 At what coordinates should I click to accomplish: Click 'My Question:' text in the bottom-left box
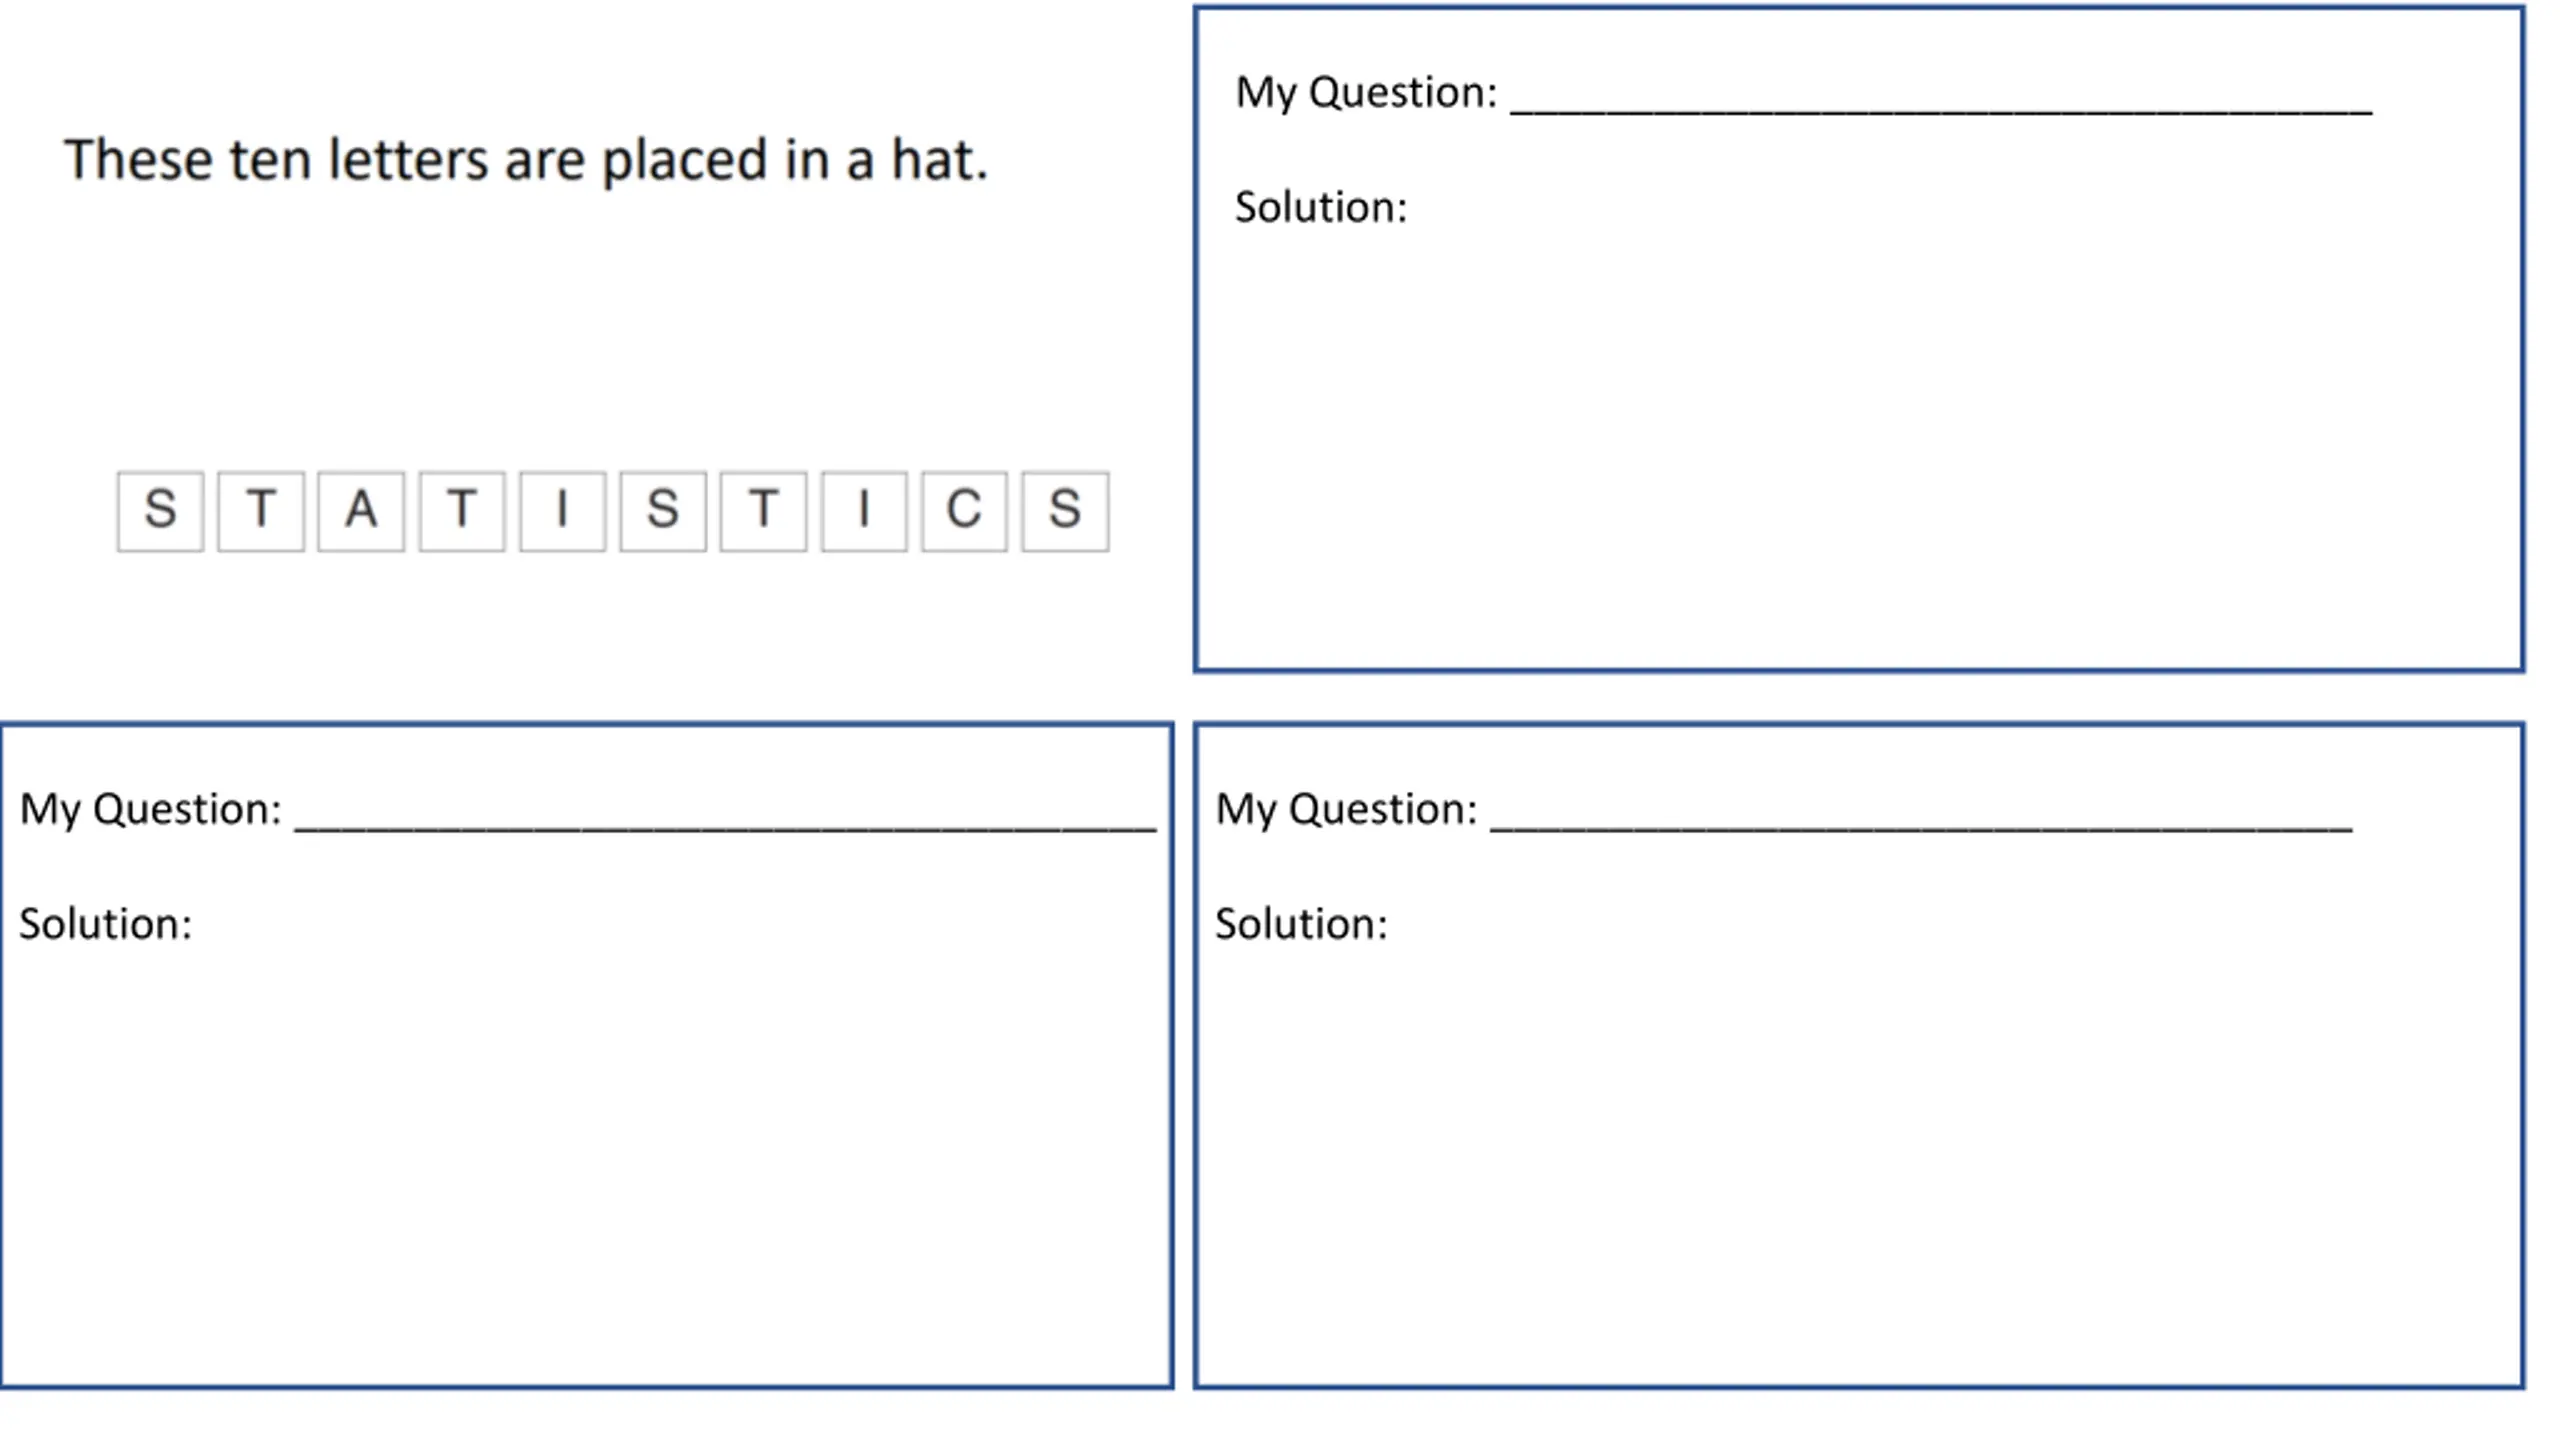coord(150,810)
